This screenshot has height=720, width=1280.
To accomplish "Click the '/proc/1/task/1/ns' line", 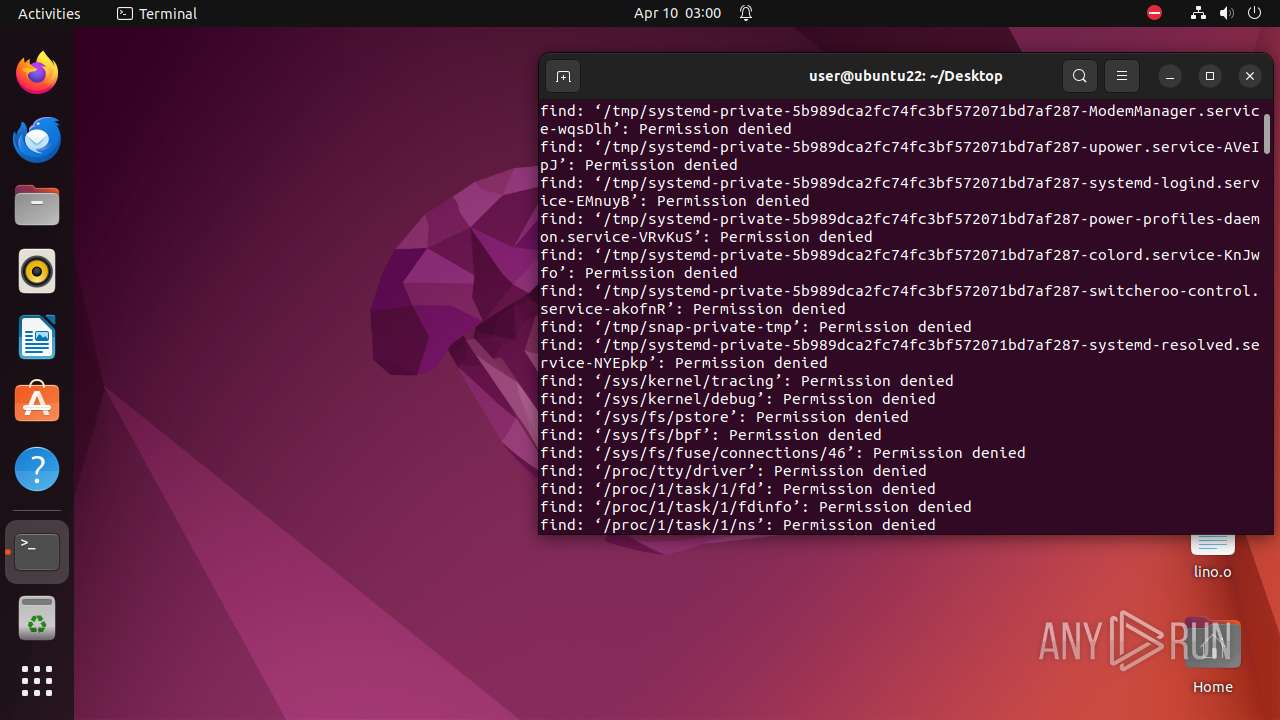I will (x=738, y=525).
